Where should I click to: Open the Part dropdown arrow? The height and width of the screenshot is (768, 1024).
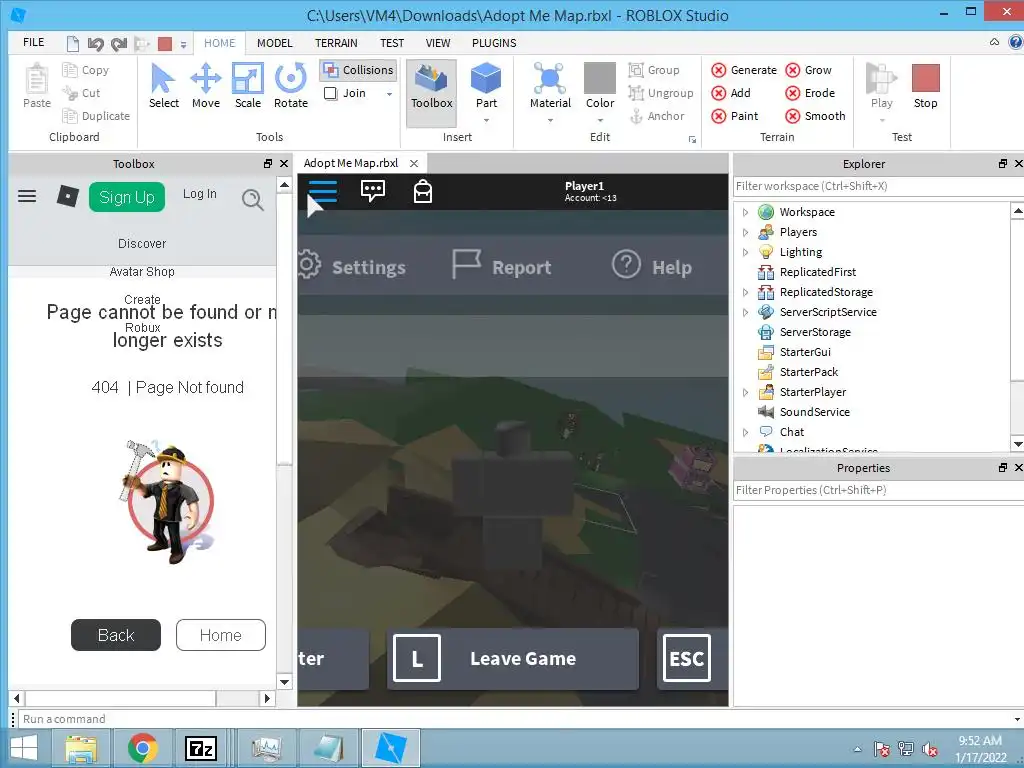click(x=487, y=120)
